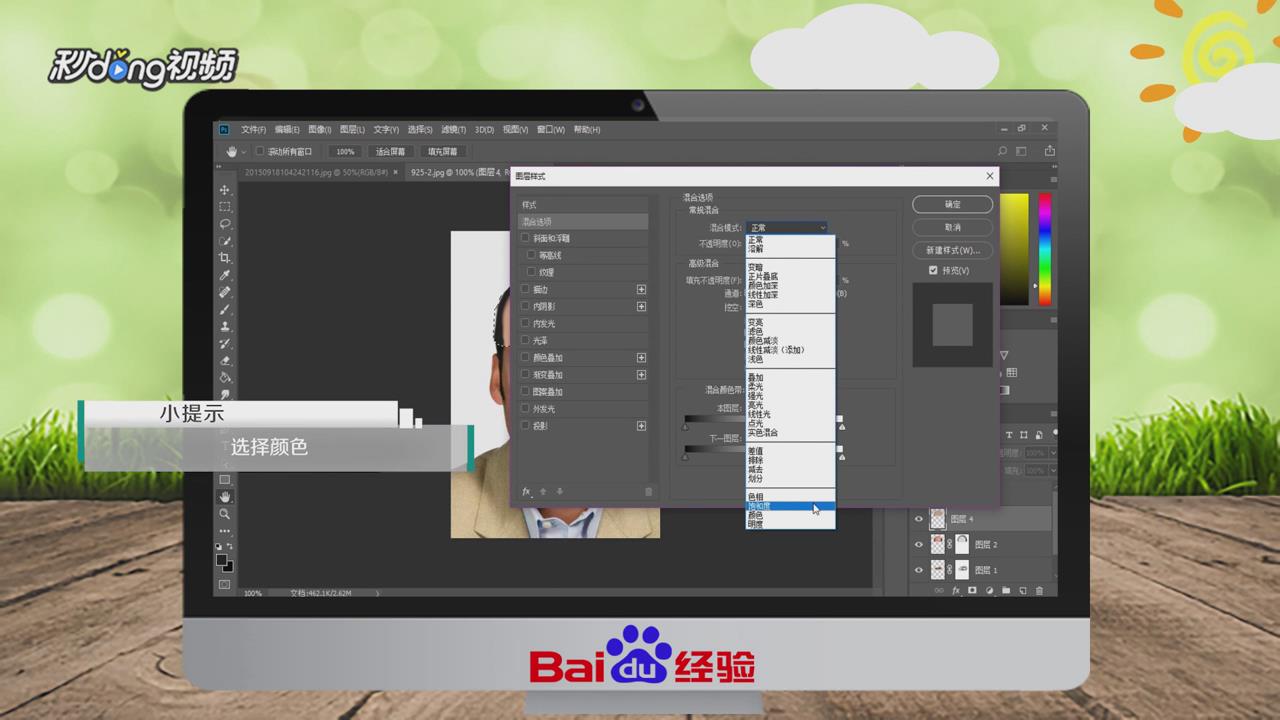Enable 斜面和浮雕 style checkbox
This screenshot has height=720, width=1280.
click(x=525, y=238)
